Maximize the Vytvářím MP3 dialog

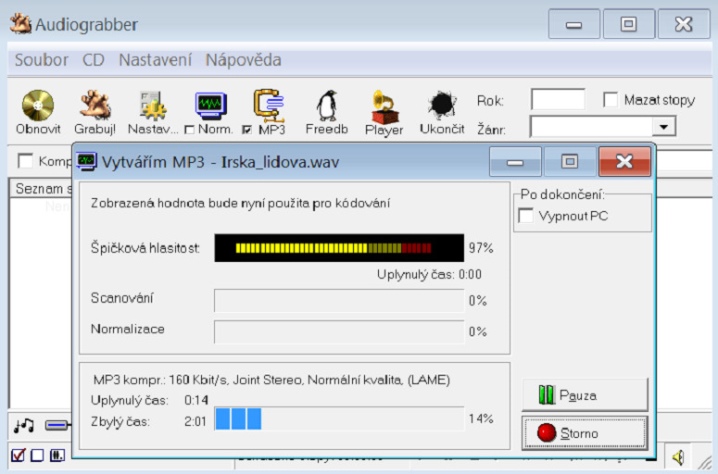[x=570, y=161]
